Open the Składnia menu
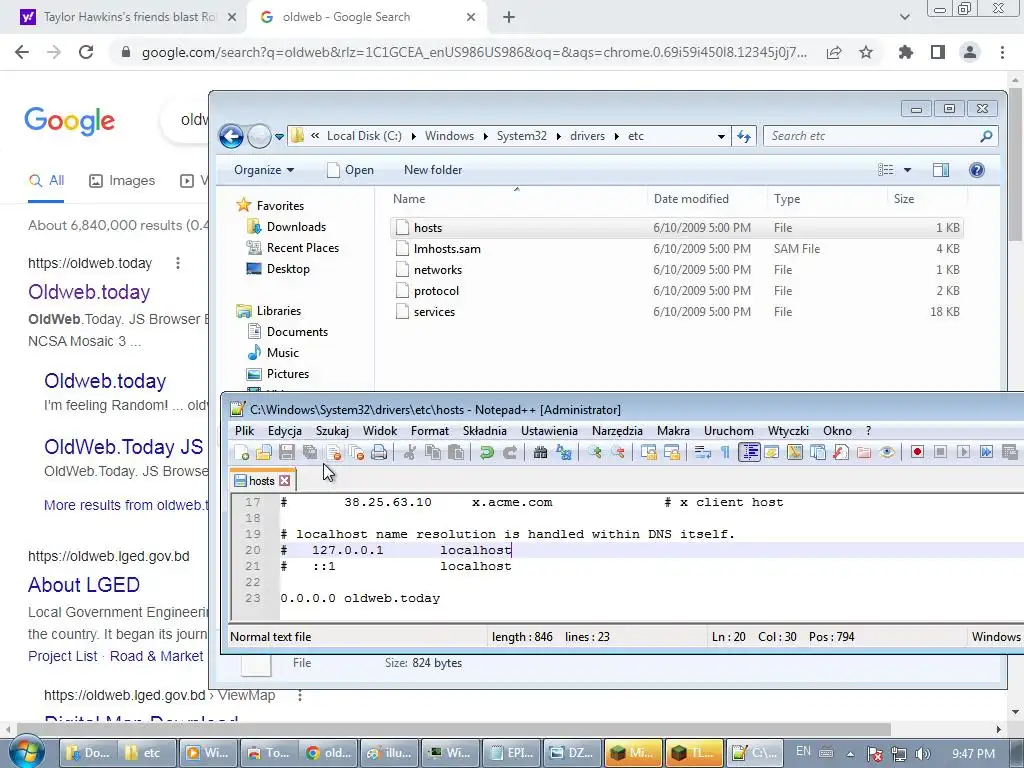This screenshot has width=1024, height=768. [x=485, y=431]
